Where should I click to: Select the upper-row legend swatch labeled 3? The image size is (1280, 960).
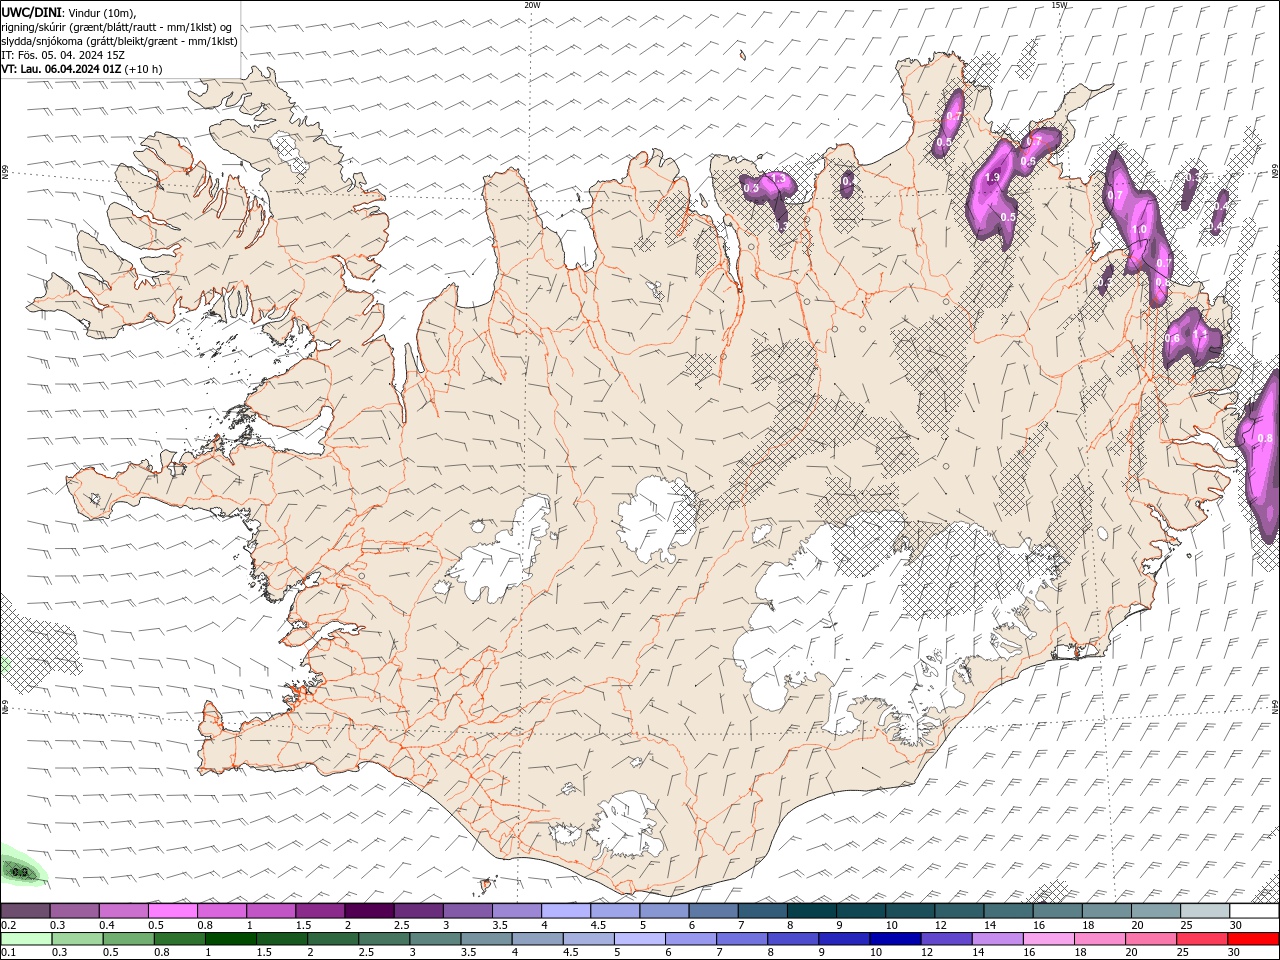click(468, 911)
